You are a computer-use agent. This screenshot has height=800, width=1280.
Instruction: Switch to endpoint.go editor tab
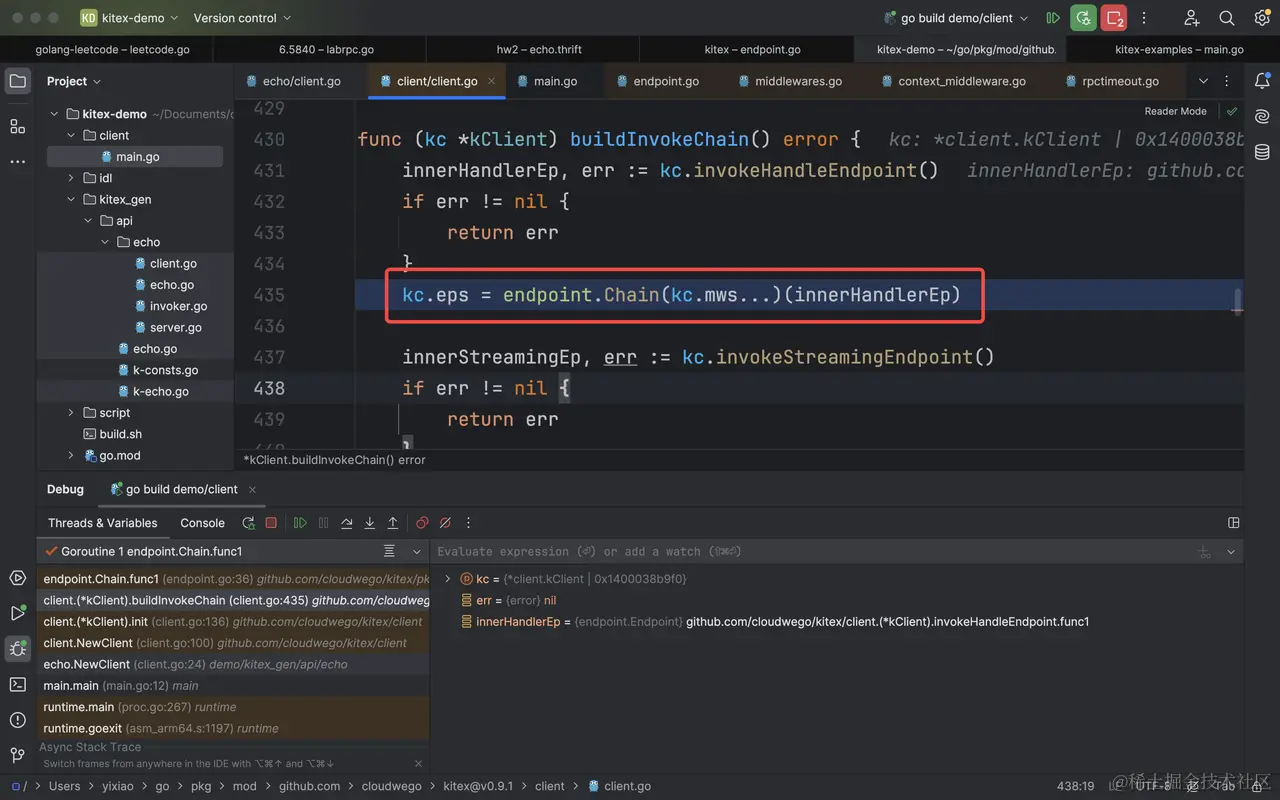coord(658,81)
